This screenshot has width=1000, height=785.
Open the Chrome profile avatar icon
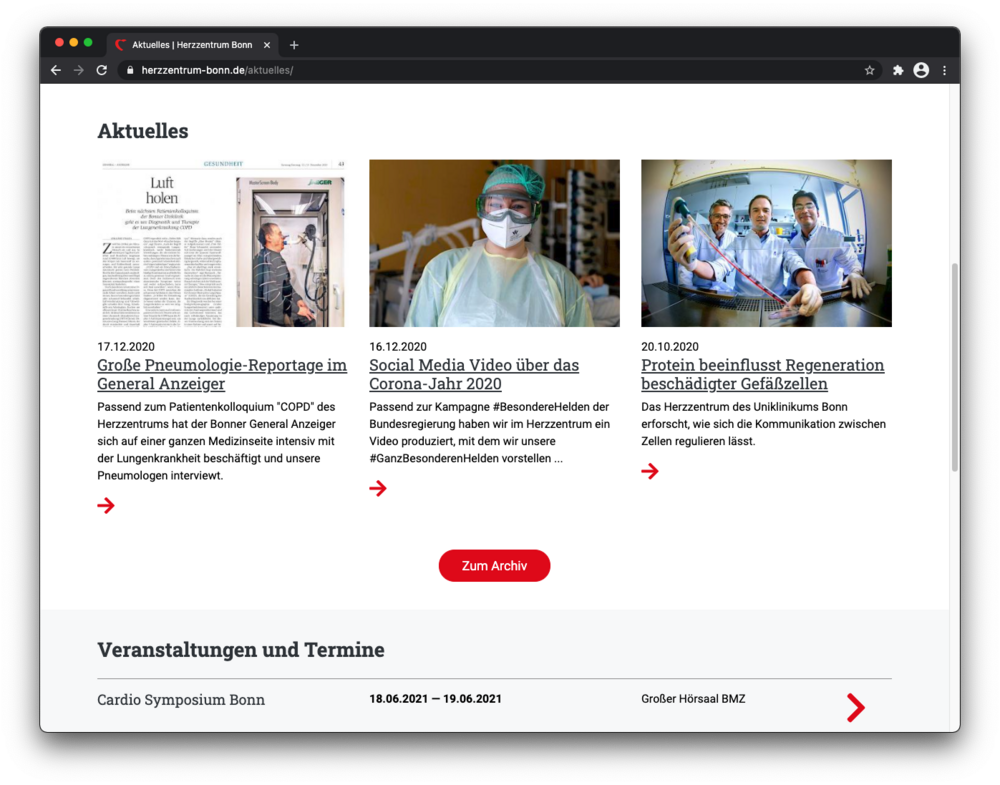pos(921,70)
